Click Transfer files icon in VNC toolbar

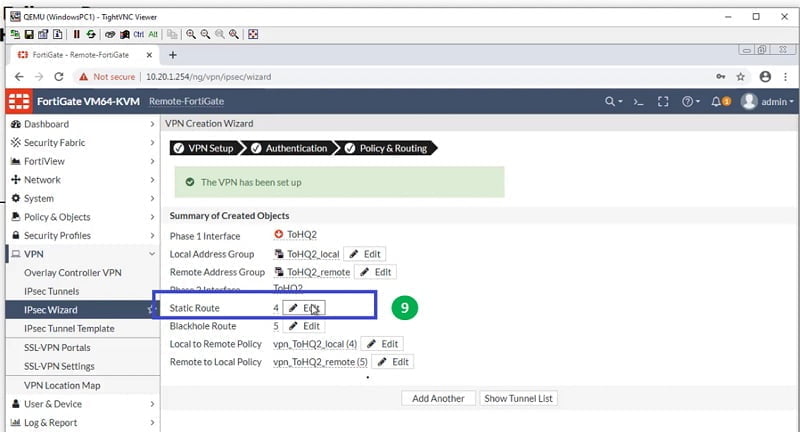pos(172,34)
